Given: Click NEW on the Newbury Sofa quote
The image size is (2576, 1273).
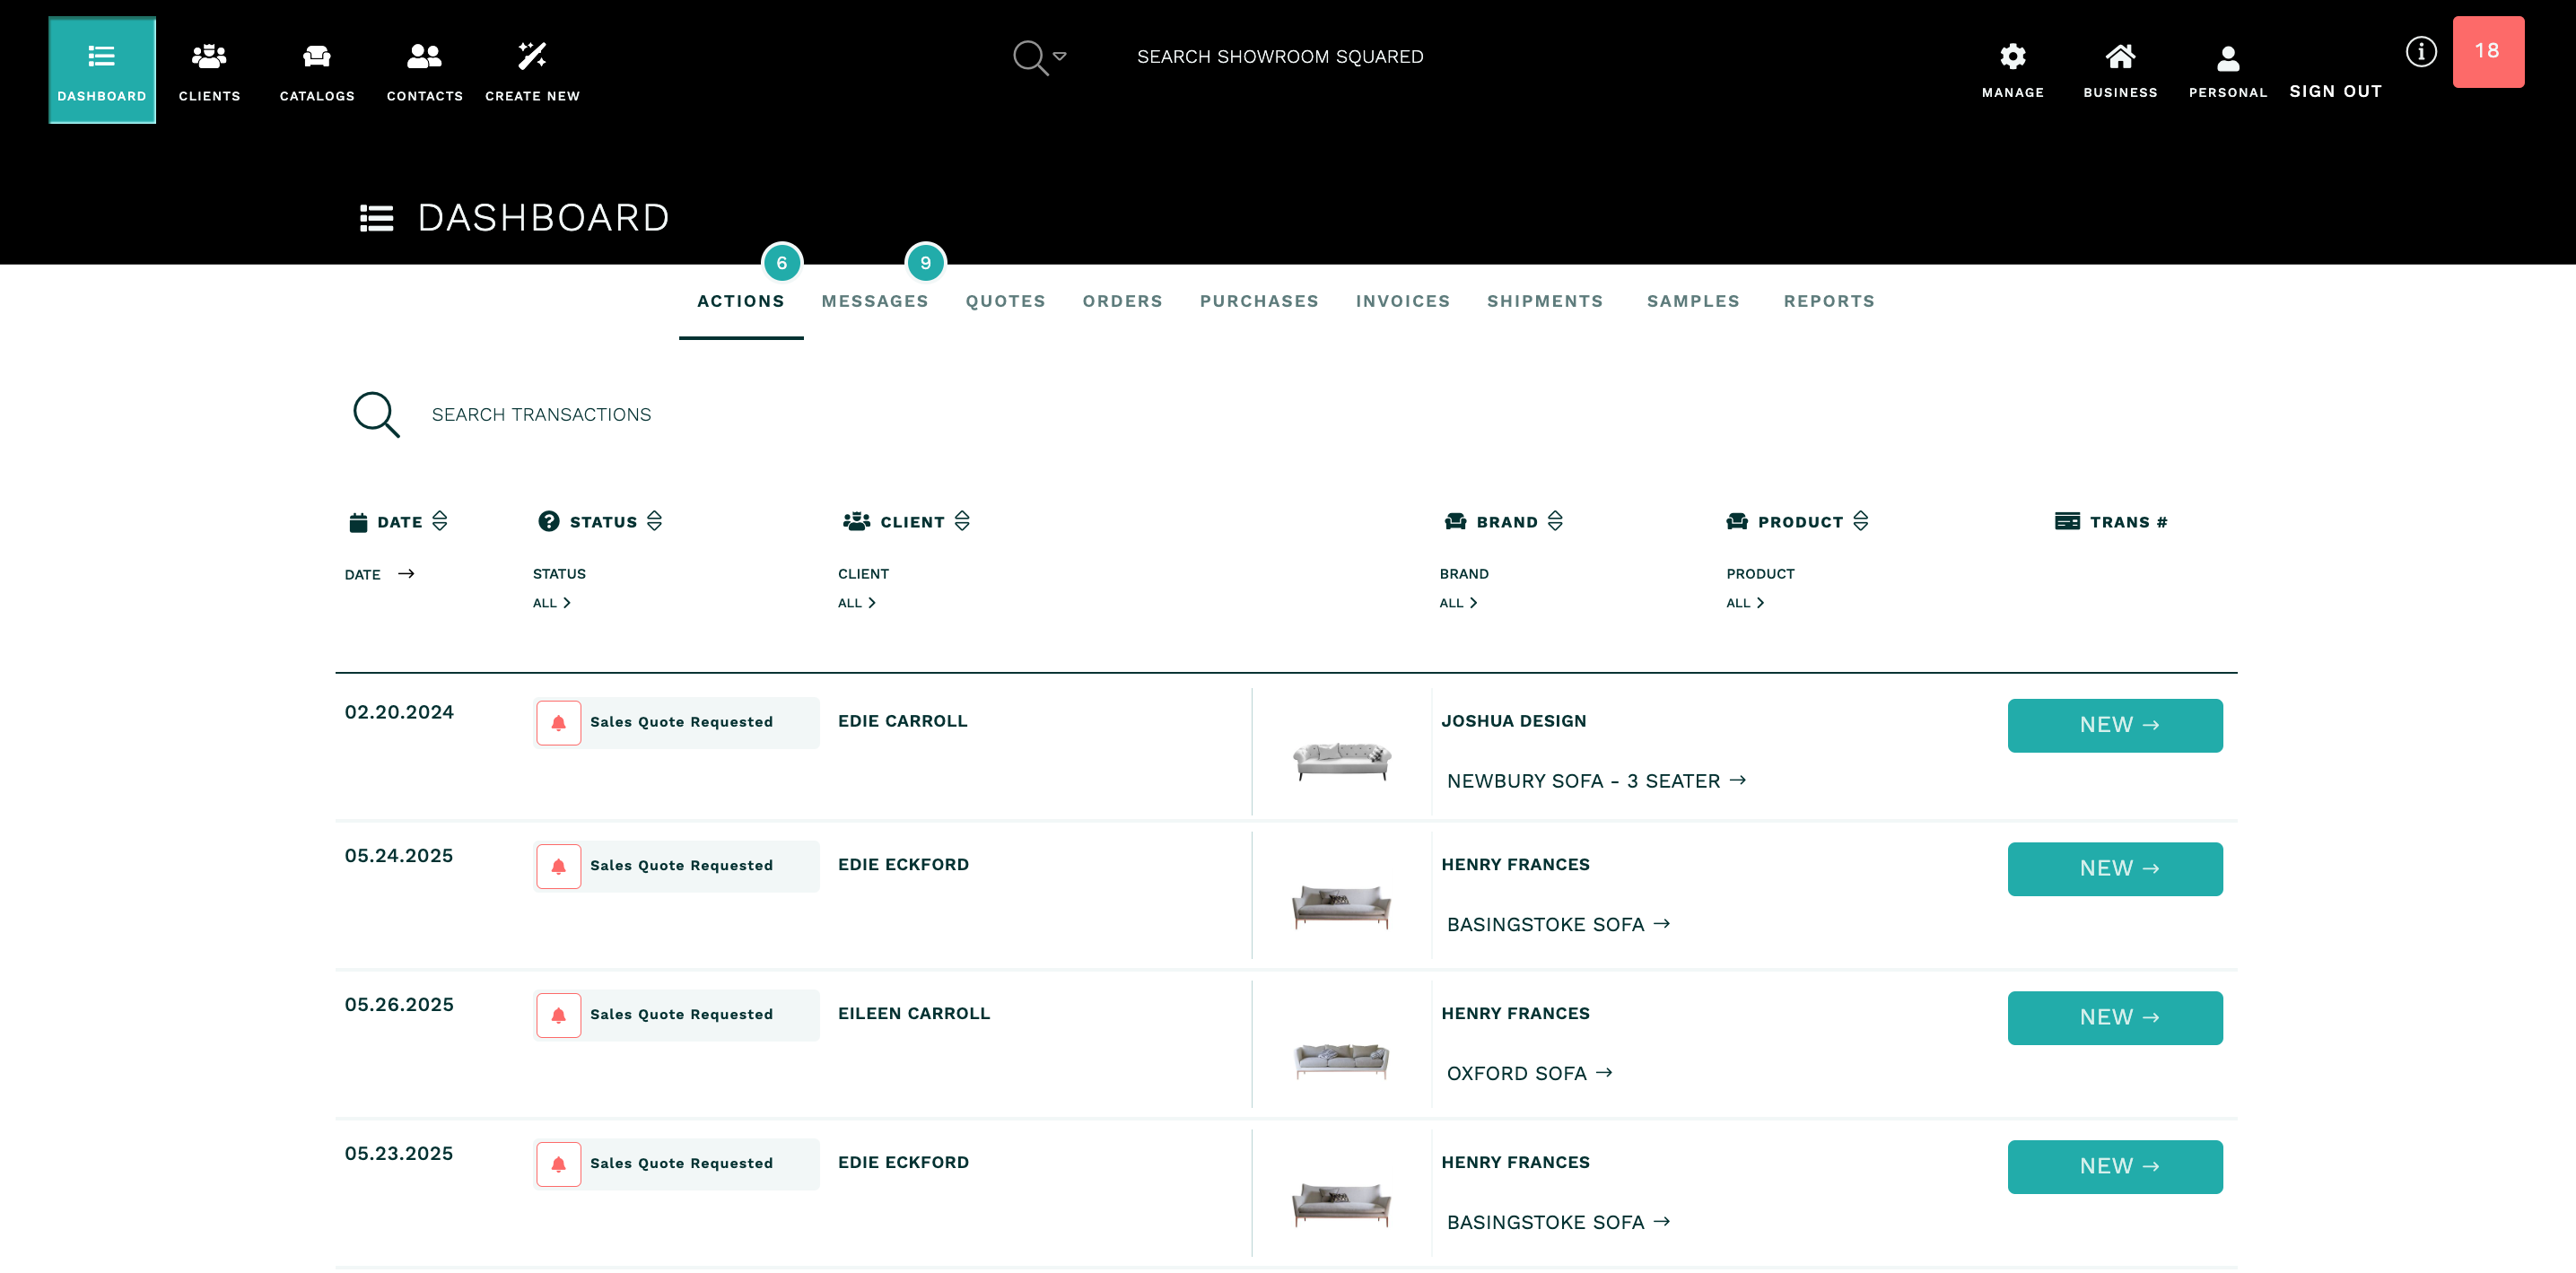Looking at the screenshot, I should click(2114, 725).
